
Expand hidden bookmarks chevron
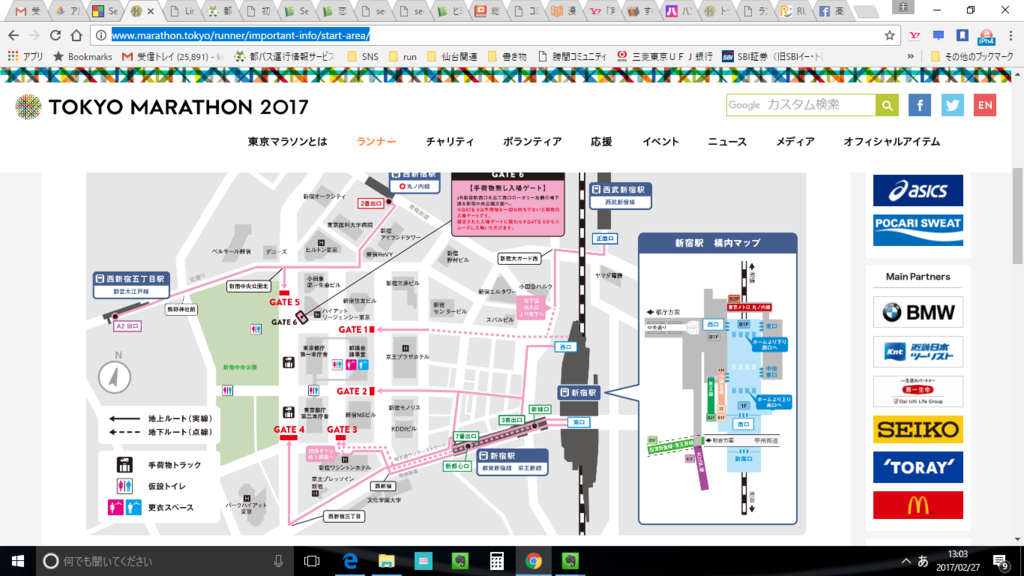pos(910,57)
